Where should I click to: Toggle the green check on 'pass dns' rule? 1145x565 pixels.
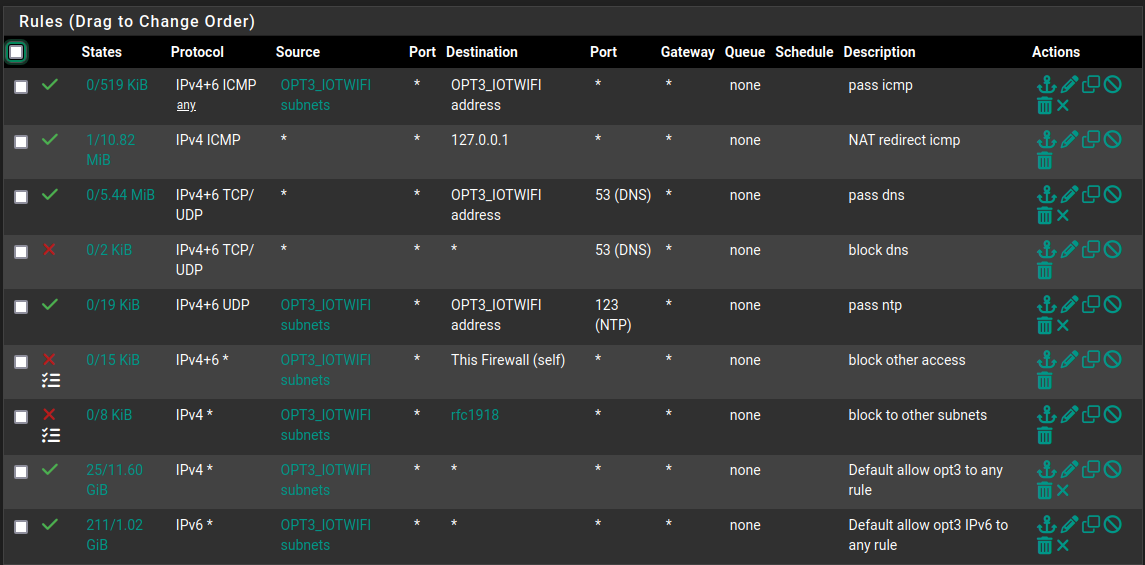(50, 194)
